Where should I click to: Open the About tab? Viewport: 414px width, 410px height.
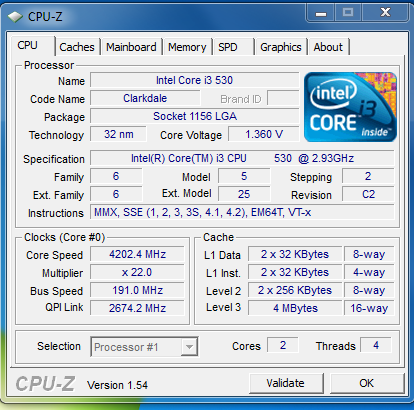pyautogui.click(x=328, y=47)
